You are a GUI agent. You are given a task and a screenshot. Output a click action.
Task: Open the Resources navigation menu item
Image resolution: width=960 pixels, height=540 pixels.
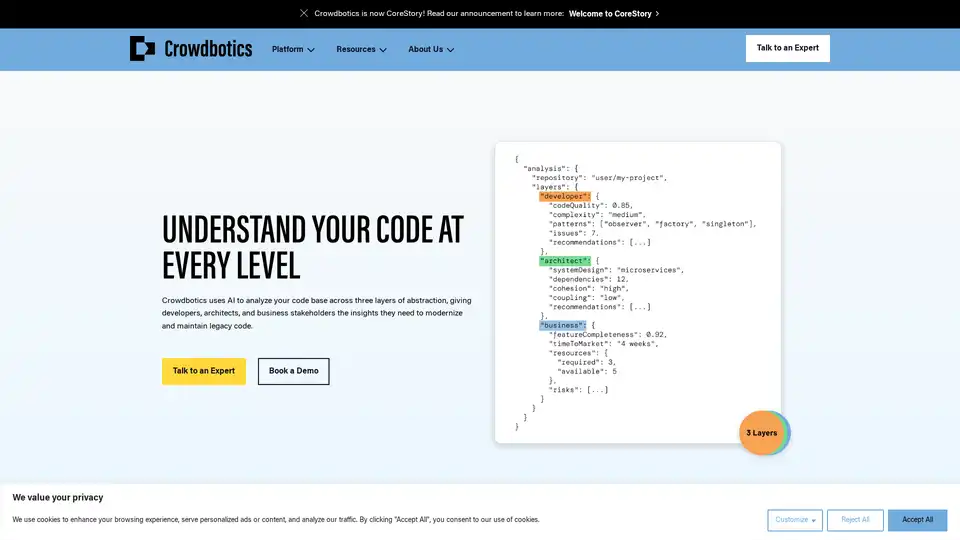[x=356, y=49]
